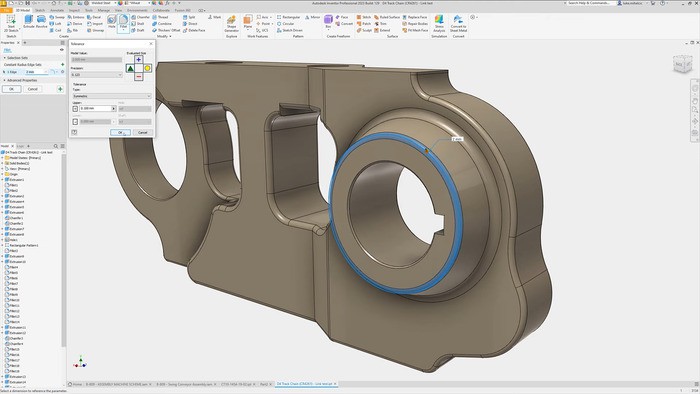This screenshot has width=700, height=394.
Task: Click the ViewCube in the viewport
Action: 682,64
